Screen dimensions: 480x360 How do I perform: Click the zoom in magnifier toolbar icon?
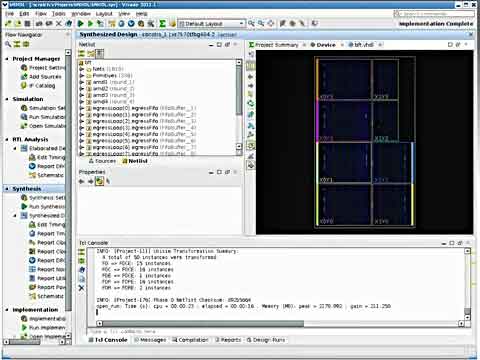pyautogui.click(x=251, y=23)
